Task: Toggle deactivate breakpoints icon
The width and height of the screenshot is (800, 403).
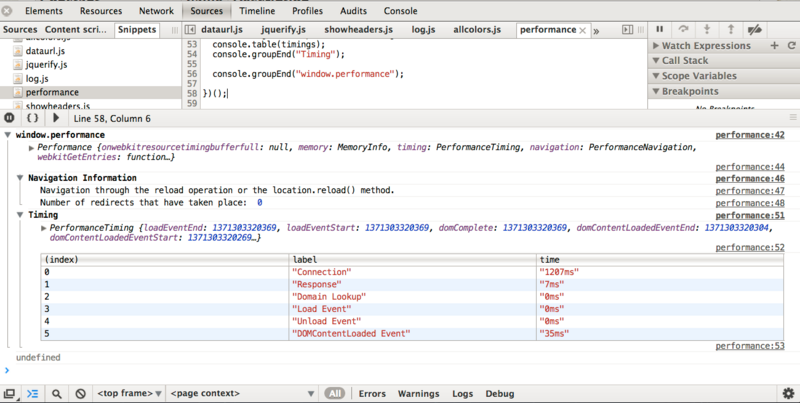Action: click(x=757, y=30)
